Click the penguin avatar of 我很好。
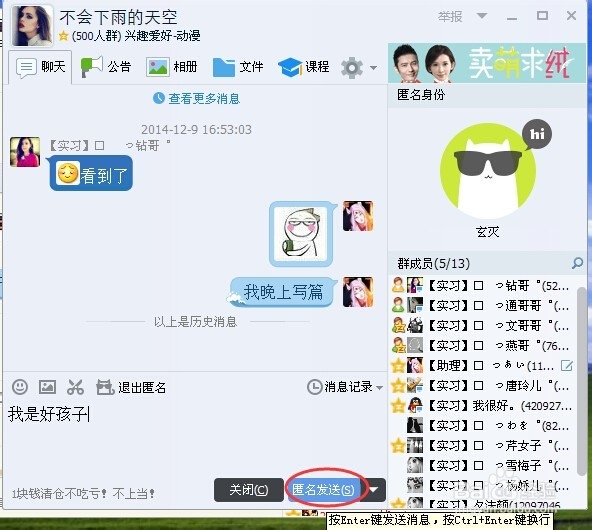 (415, 405)
